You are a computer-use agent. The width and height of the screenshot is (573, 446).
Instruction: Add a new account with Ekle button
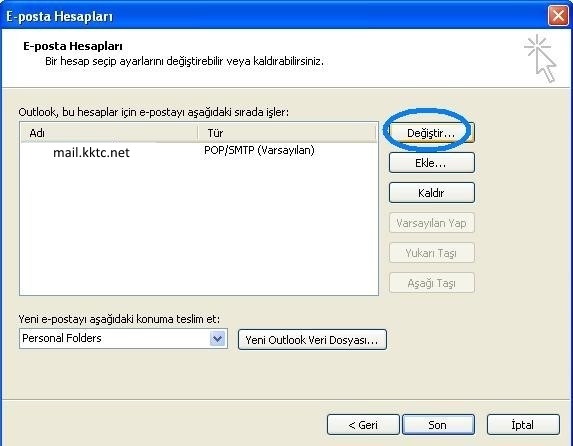tap(432, 163)
